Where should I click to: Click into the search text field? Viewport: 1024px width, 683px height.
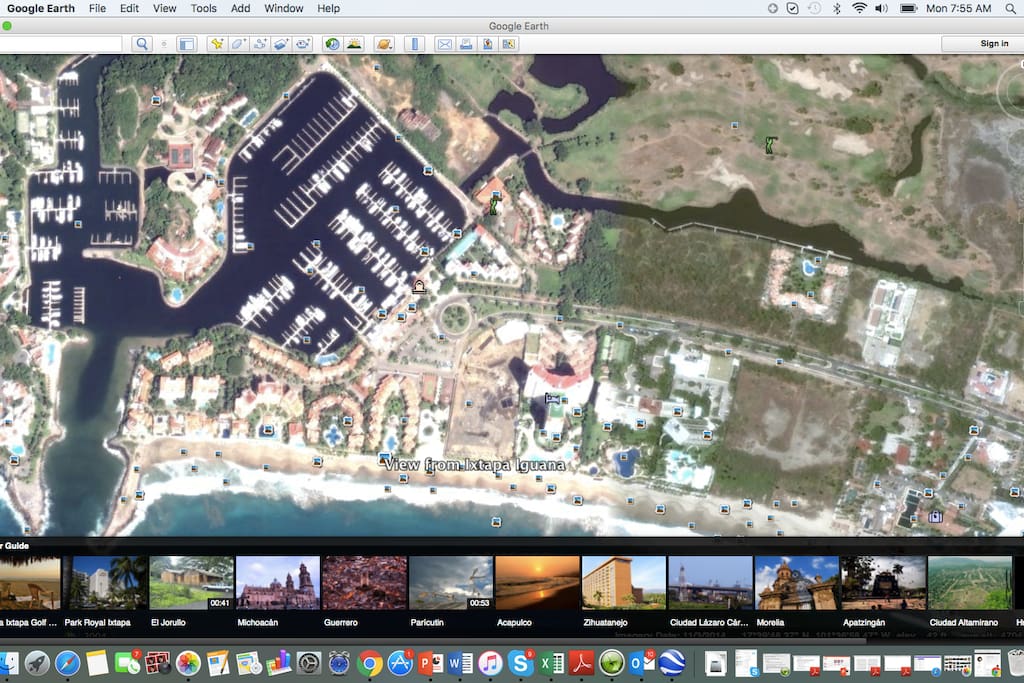[61, 44]
